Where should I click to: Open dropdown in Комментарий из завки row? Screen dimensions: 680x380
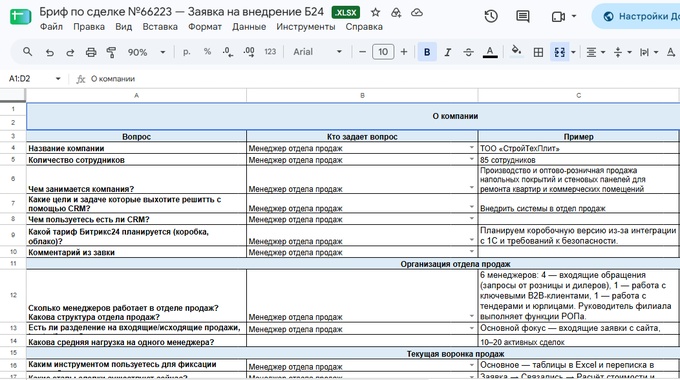[471, 251]
